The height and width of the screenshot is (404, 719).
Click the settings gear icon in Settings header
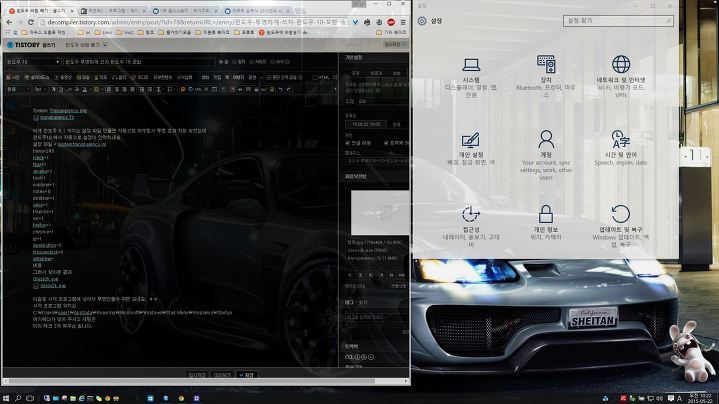pos(422,21)
